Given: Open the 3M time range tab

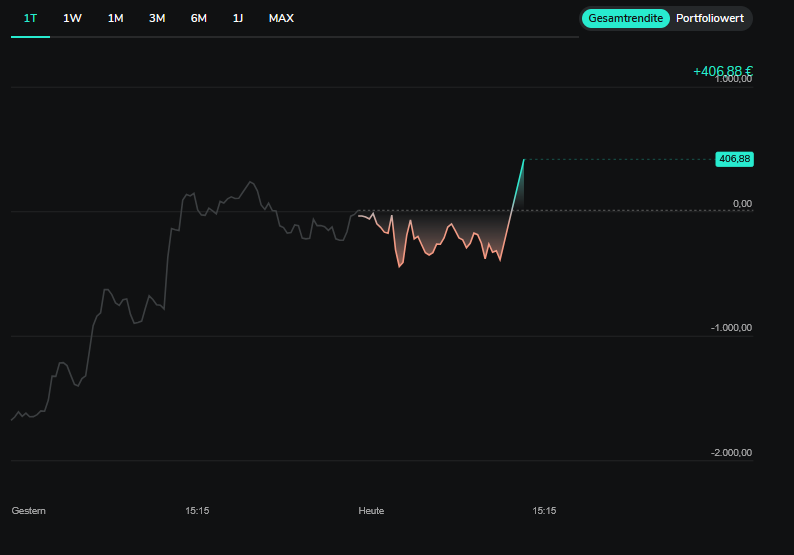Looking at the screenshot, I should tap(157, 18).
